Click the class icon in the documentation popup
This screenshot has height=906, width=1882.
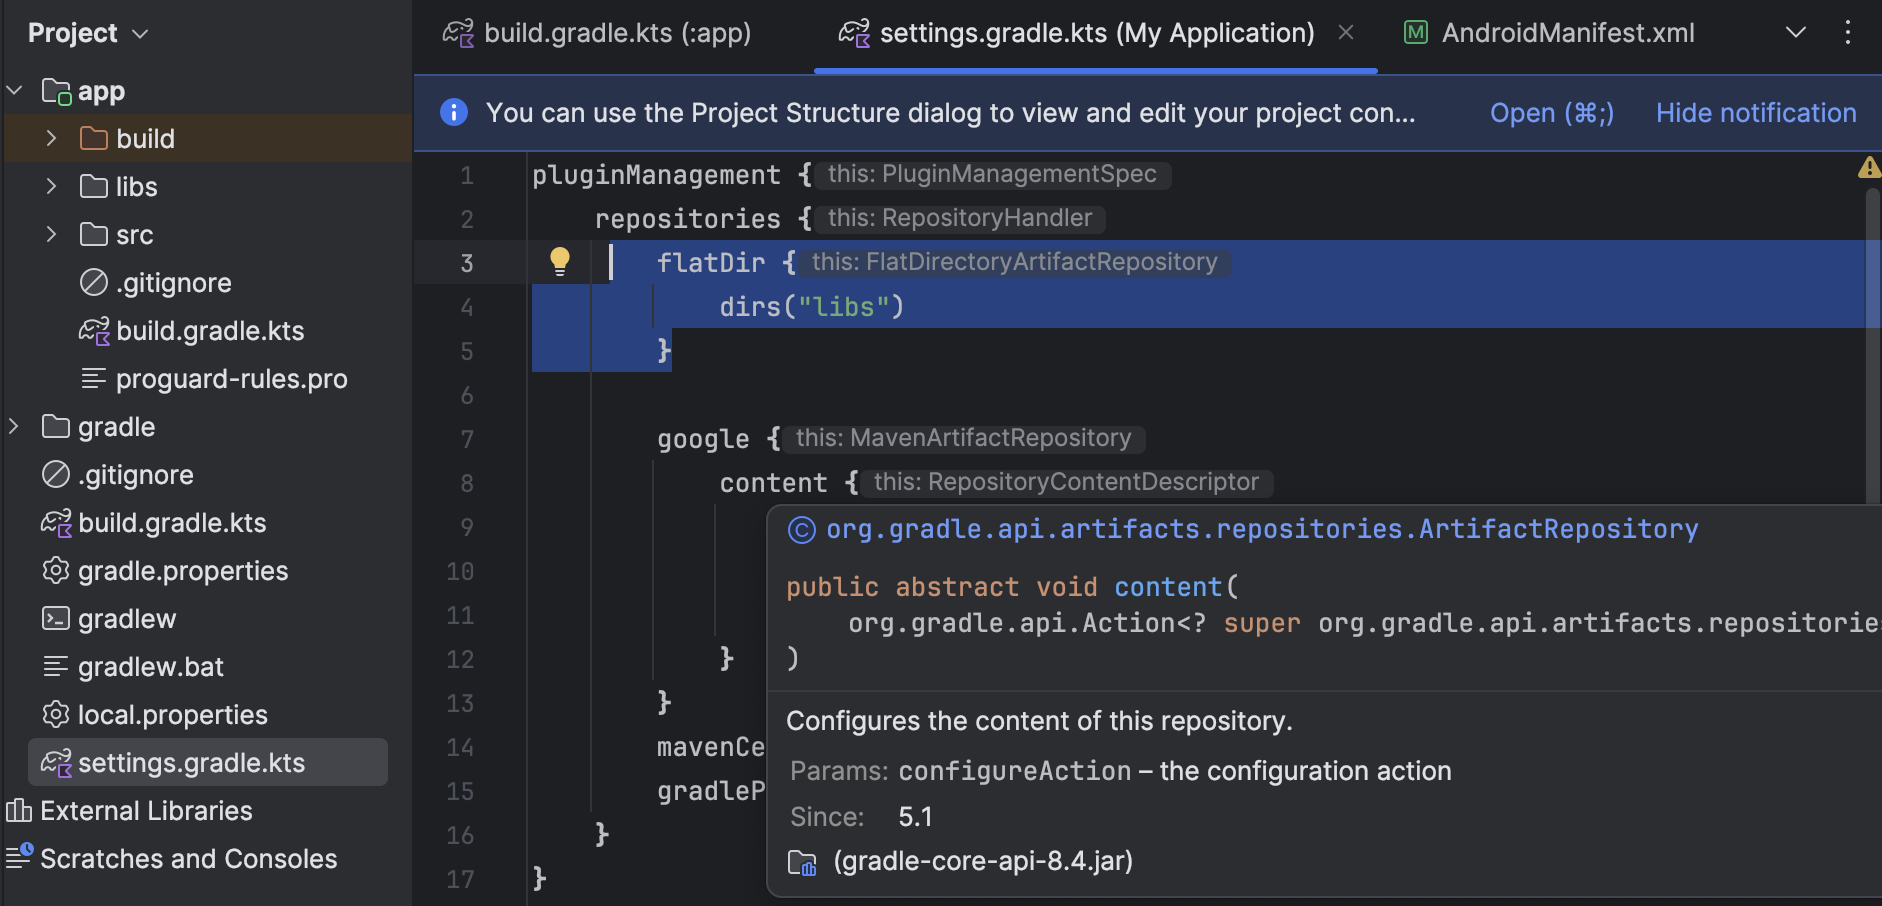[802, 529]
